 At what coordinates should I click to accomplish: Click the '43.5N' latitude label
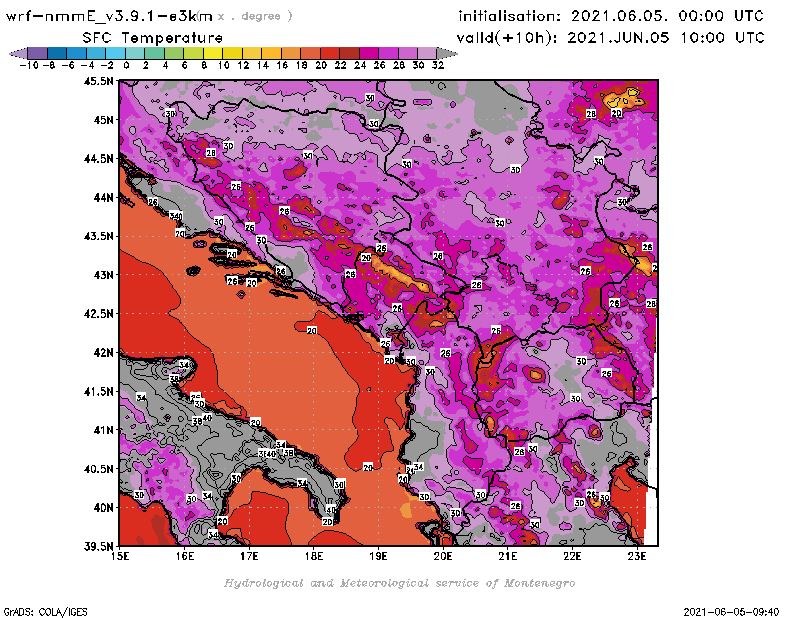pos(98,236)
